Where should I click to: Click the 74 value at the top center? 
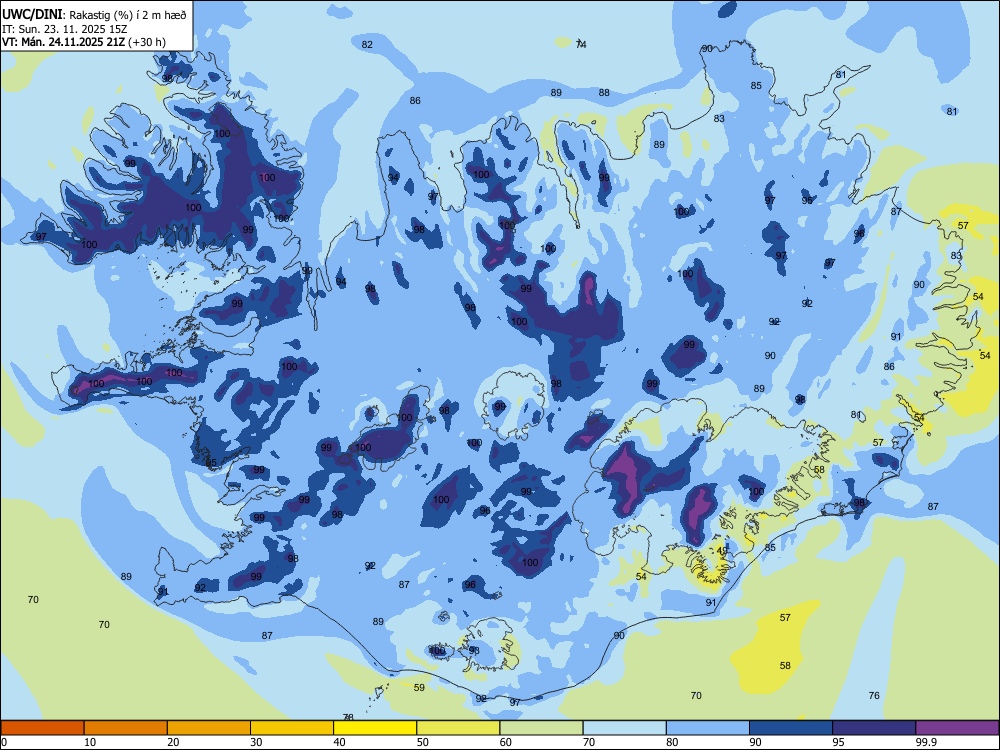coord(581,44)
